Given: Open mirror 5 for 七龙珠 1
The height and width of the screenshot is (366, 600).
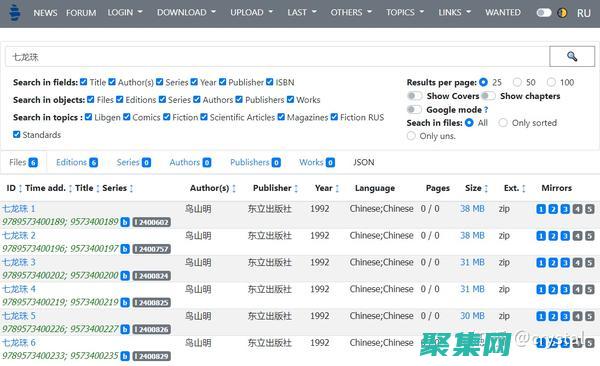Looking at the screenshot, I should [590, 209].
